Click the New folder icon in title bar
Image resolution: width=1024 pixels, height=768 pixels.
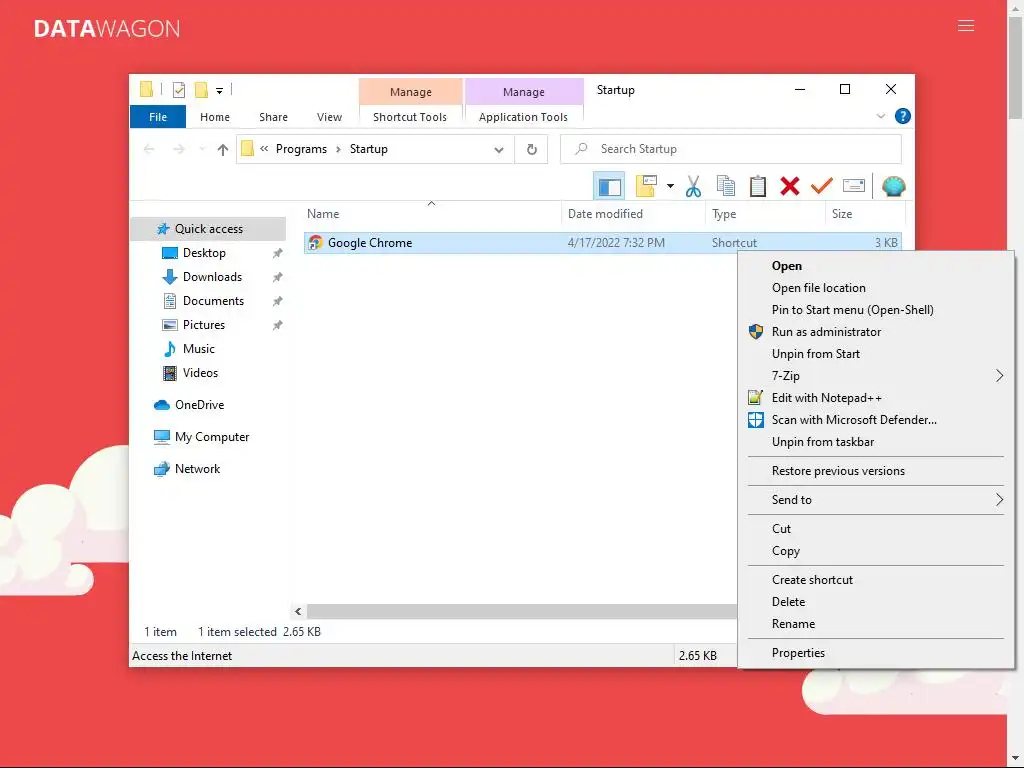[x=201, y=89]
